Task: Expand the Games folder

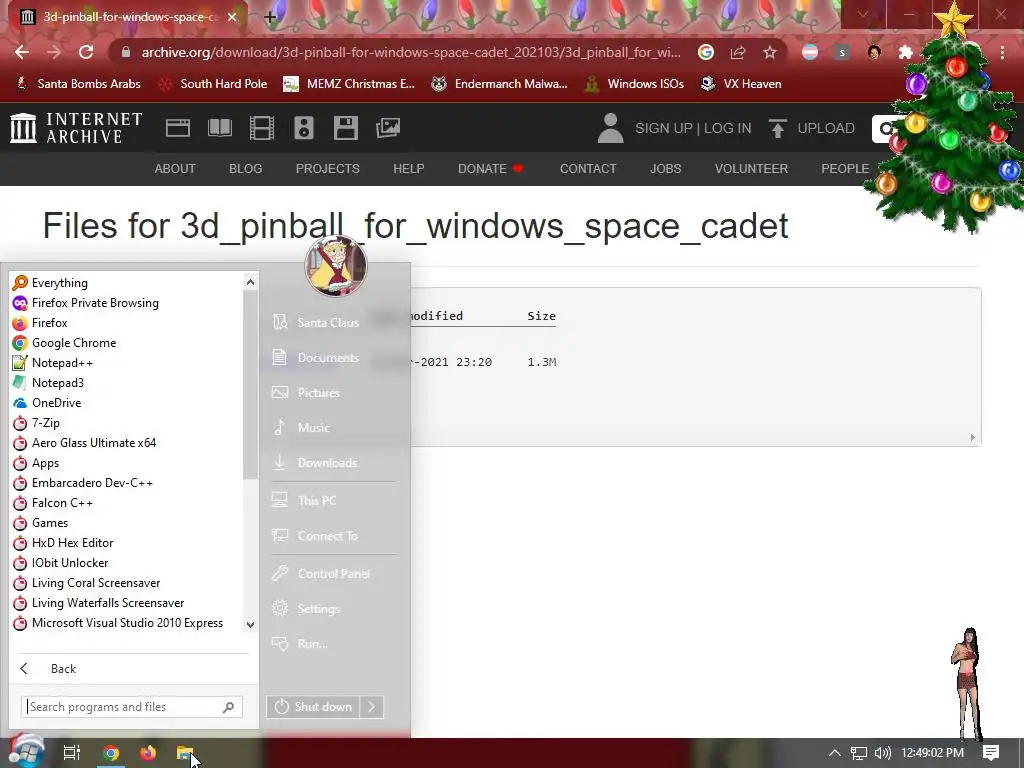Action: (50, 523)
